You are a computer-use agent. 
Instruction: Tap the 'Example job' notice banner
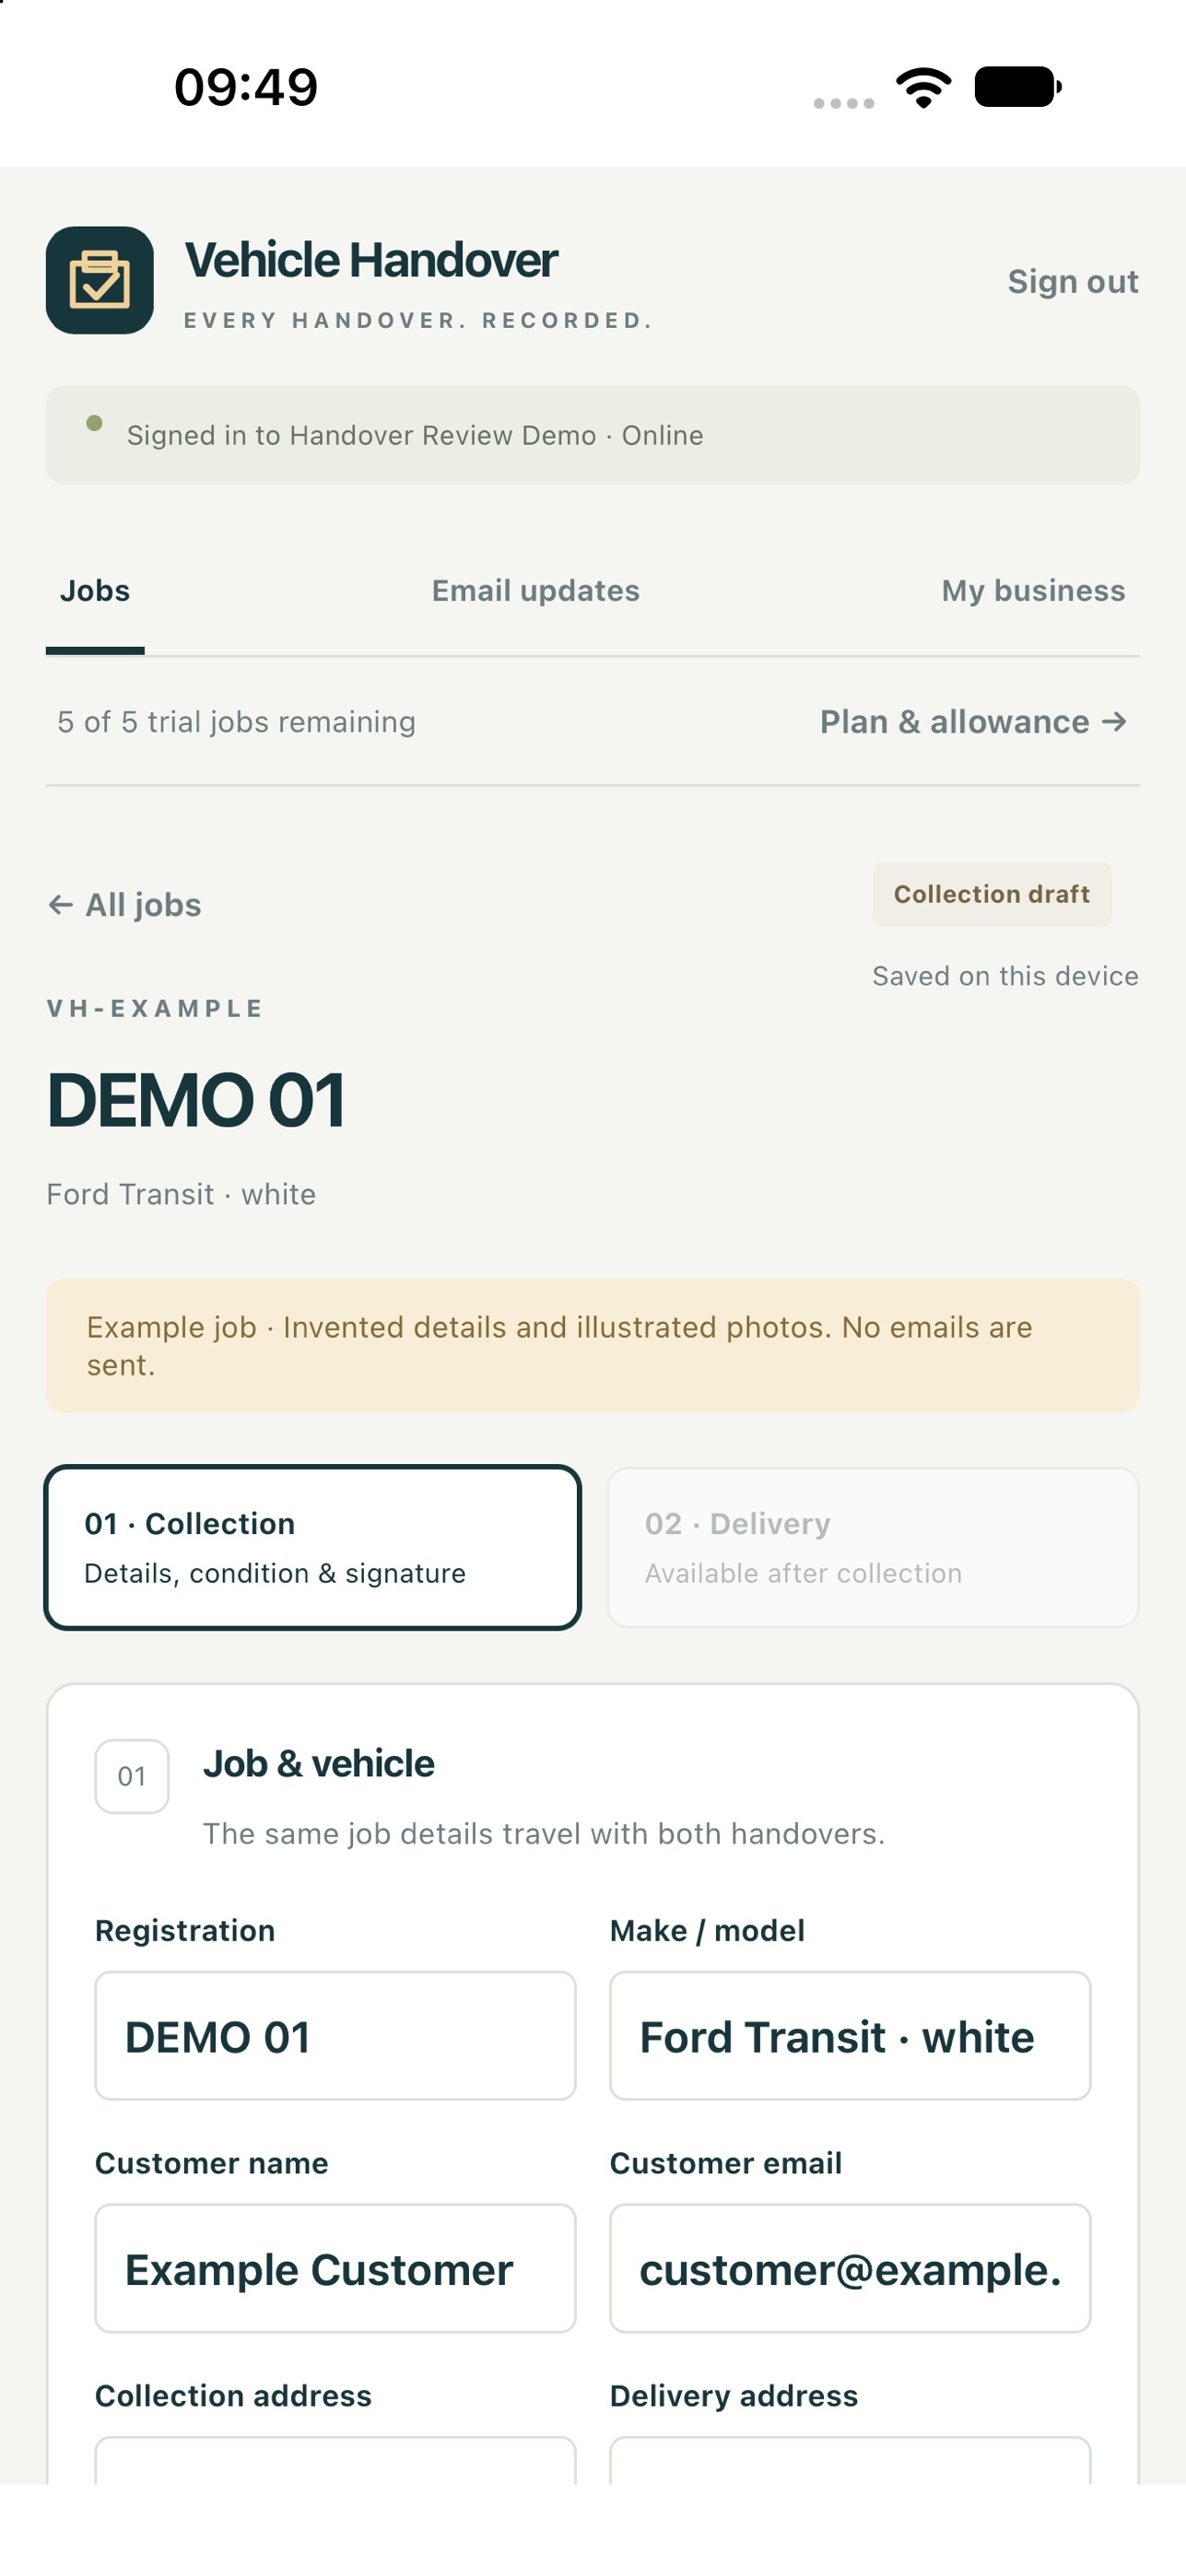592,1346
